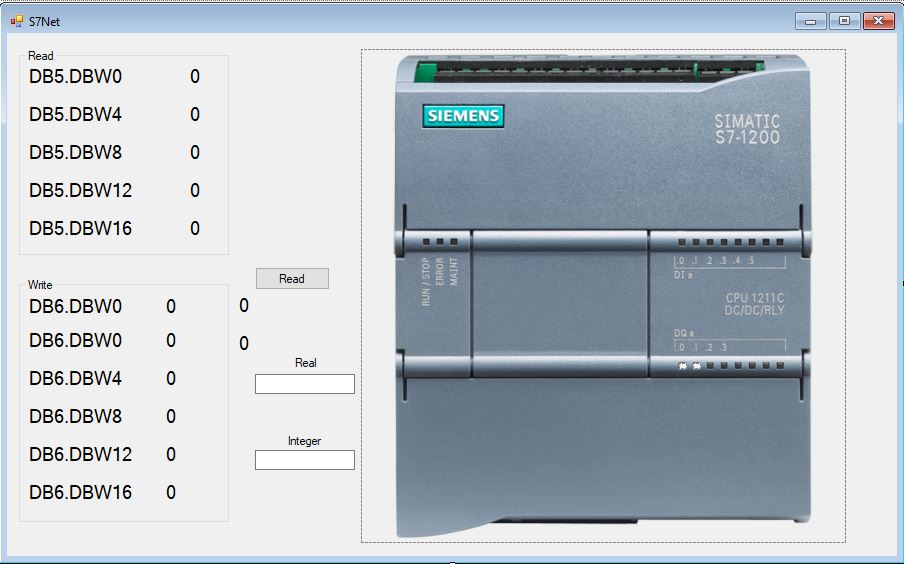Select the DB6.DBW0 label directly above DB6.DBW4
The height and width of the screenshot is (564, 904).
[76, 341]
